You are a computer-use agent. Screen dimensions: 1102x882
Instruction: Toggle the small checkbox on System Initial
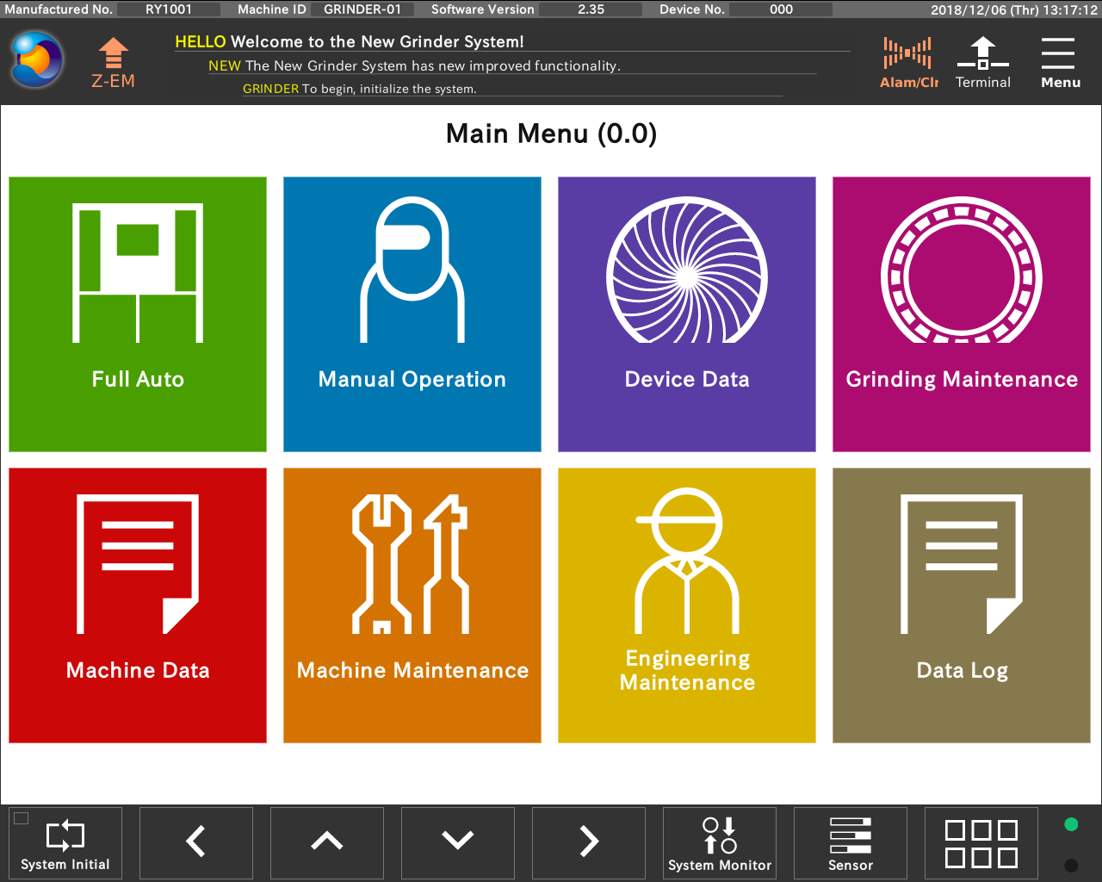click(22, 819)
